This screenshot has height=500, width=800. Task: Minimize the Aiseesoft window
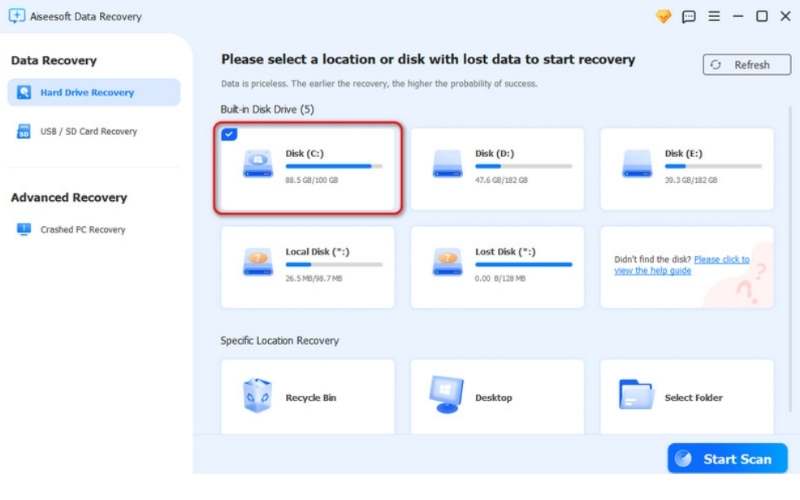[x=738, y=16]
